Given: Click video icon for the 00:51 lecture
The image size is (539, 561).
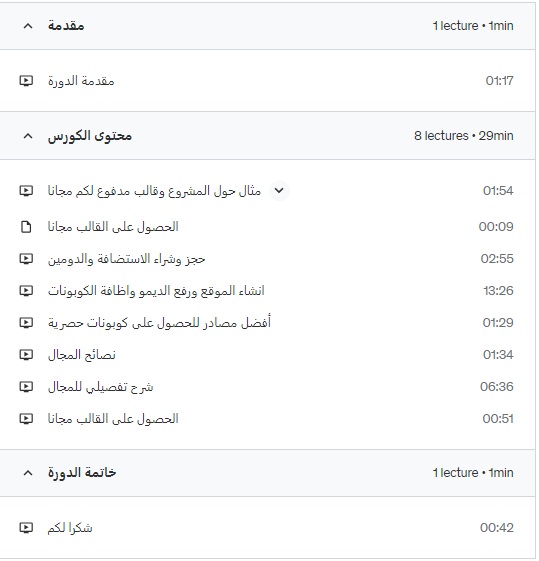Looking at the screenshot, I should pyautogui.click(x=26, y=419).
